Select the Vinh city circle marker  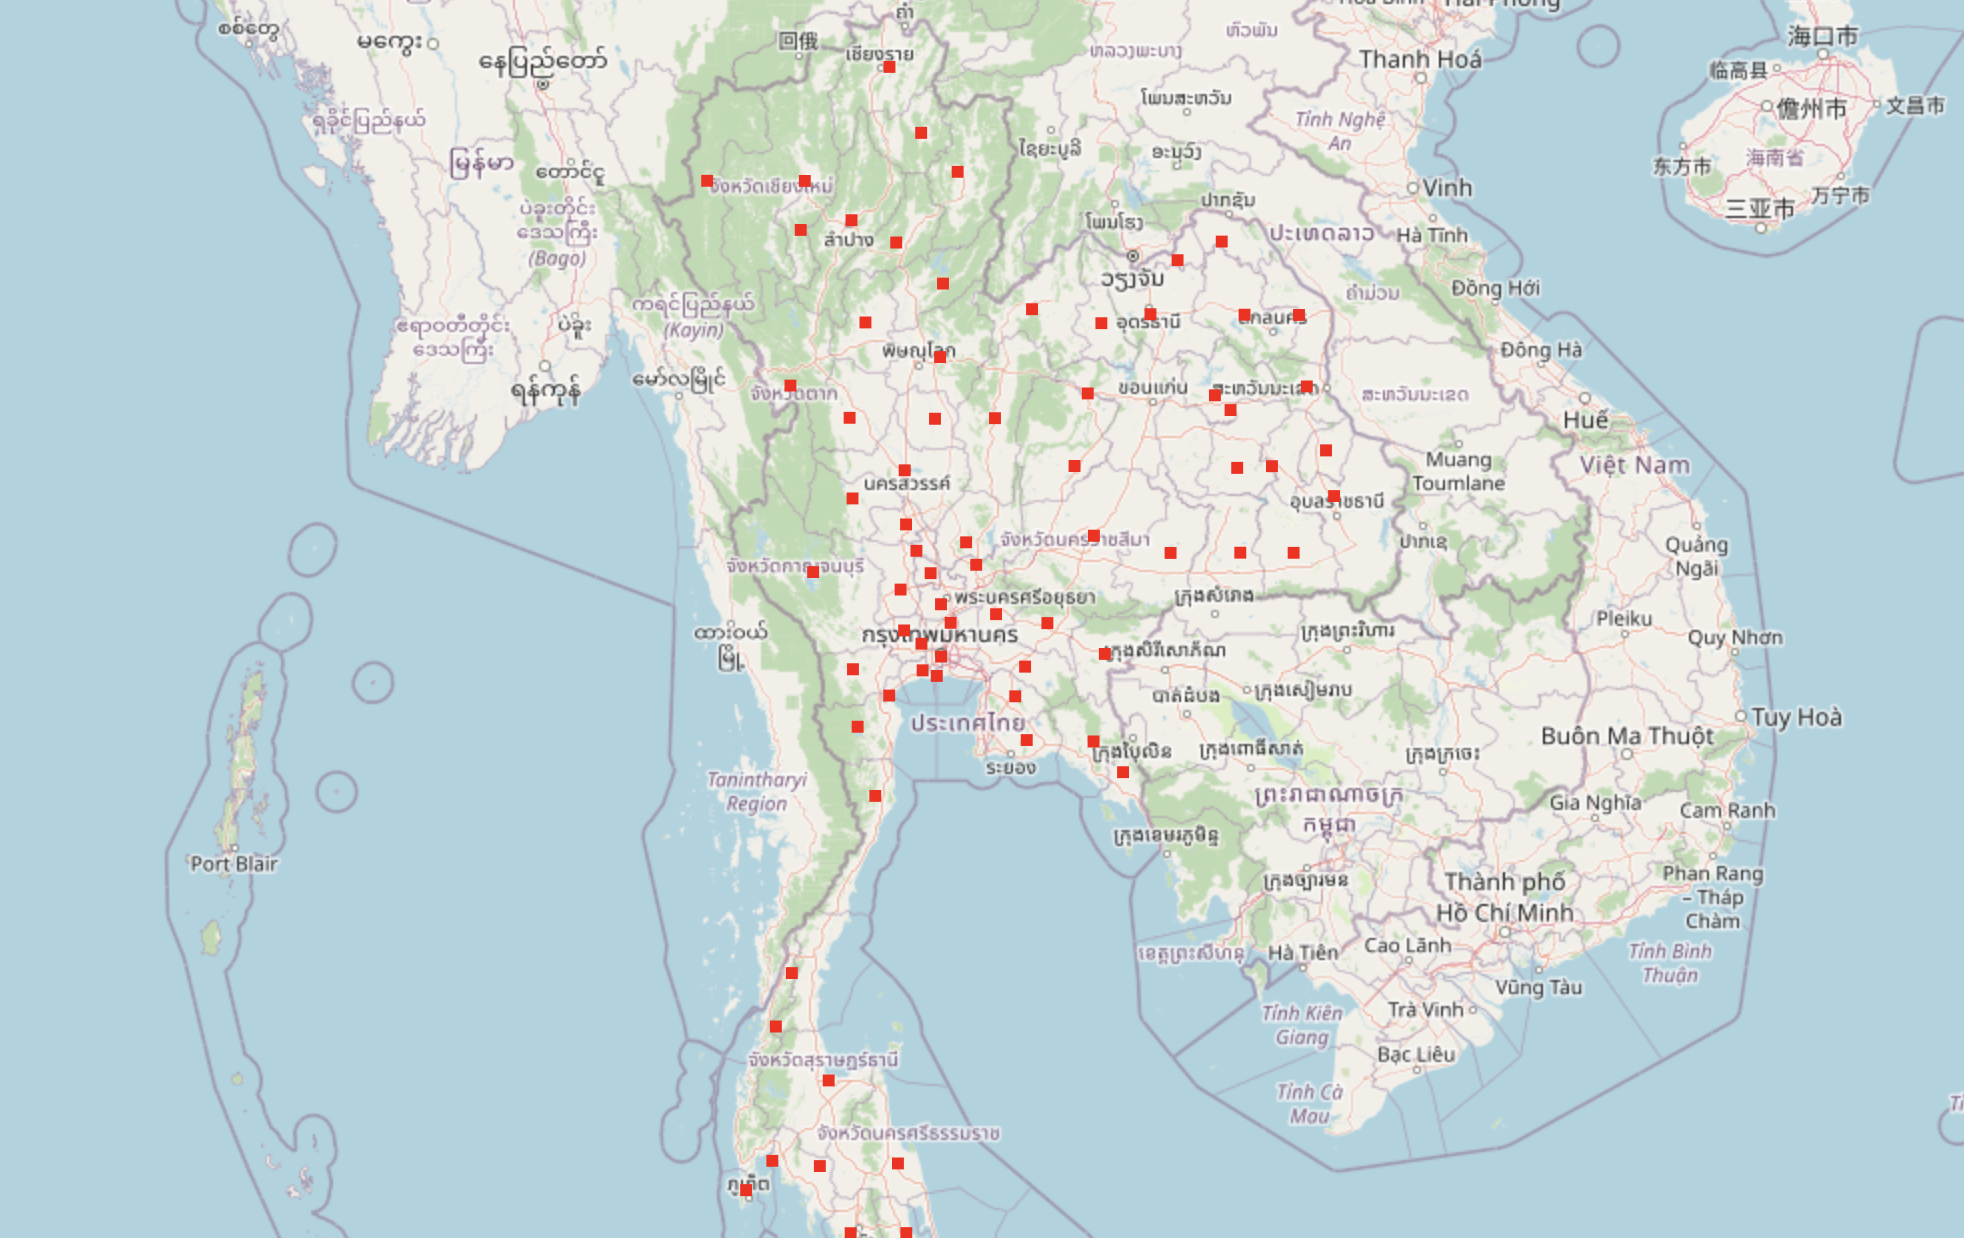(1413, 188)
